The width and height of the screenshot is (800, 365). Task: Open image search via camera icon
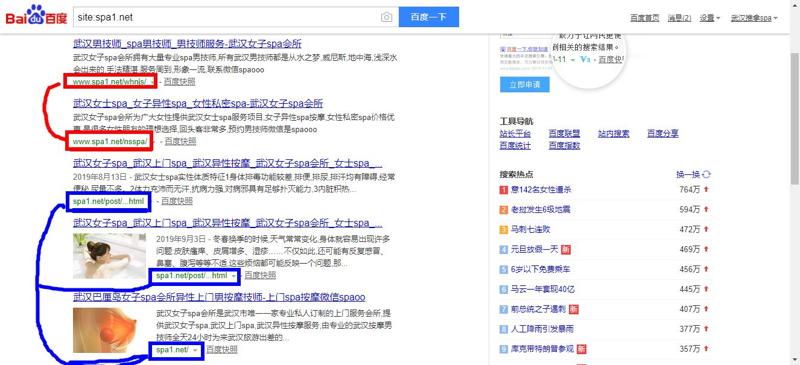point(387,17)
